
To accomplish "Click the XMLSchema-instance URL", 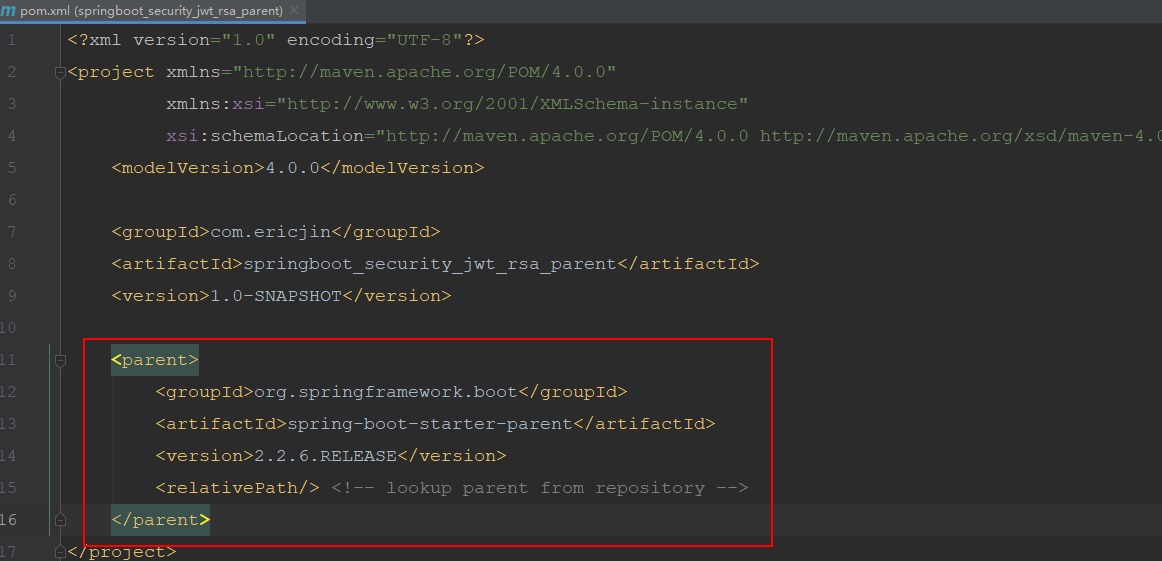I will pyautogui.click(x=512, y=104).
